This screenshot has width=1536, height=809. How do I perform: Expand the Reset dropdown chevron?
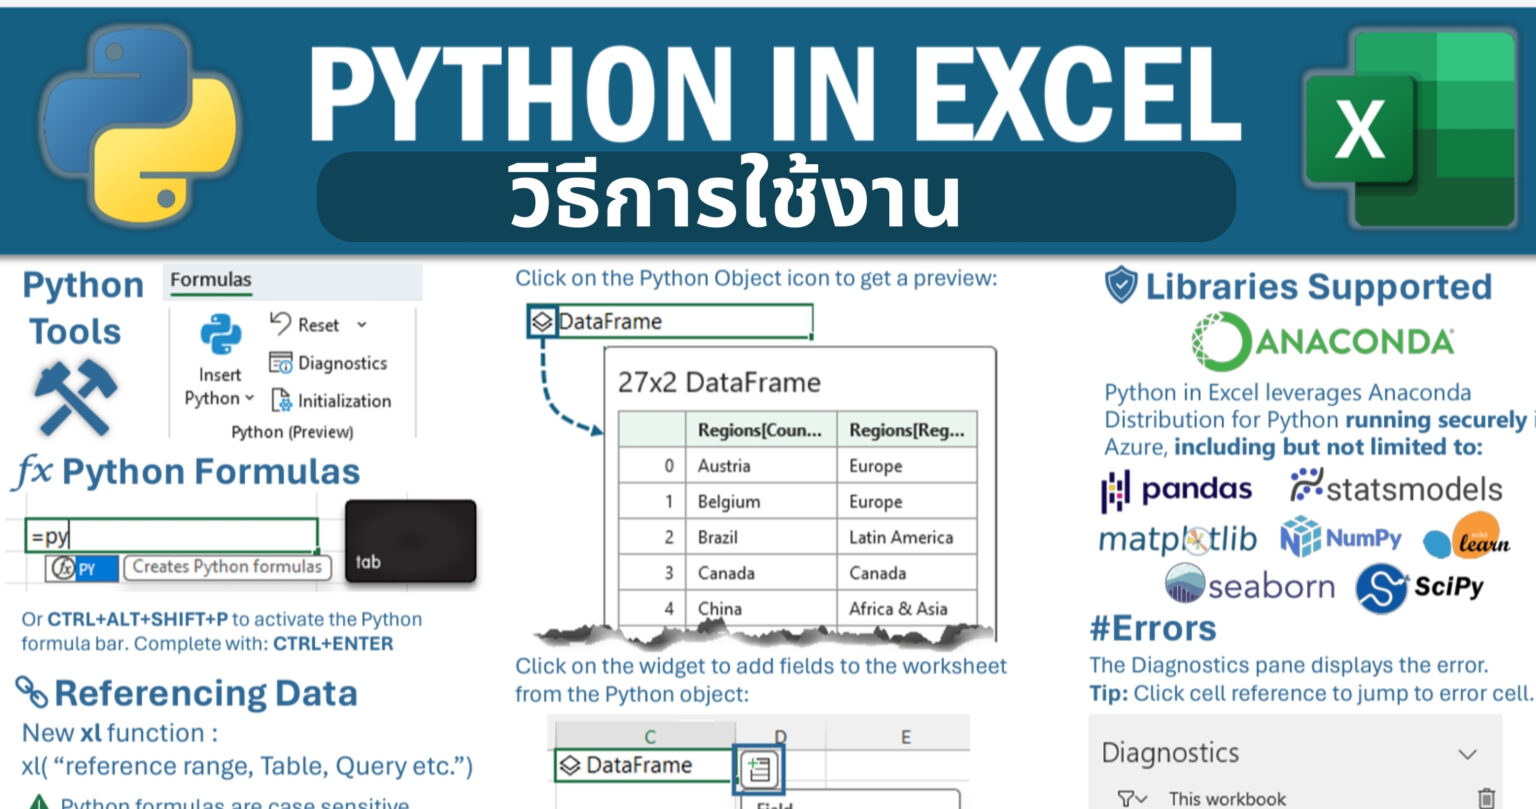click(361, 325)
